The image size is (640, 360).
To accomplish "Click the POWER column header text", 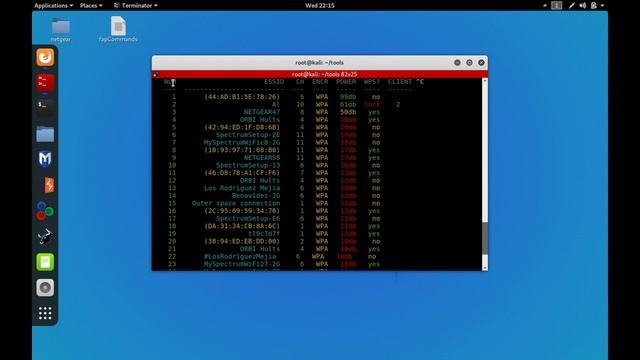I will pyautogui.click(x=346, y=82).
